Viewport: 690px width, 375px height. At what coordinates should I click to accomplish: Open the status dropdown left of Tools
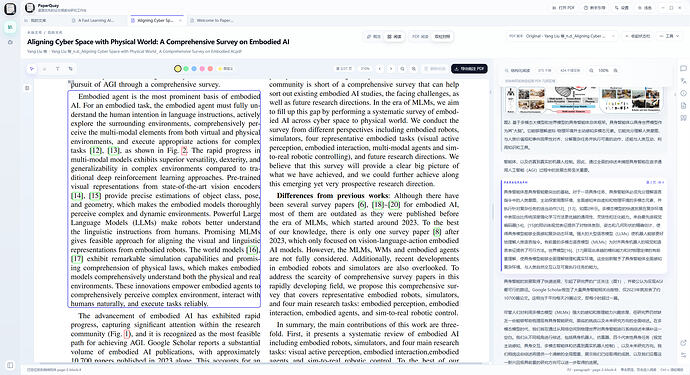[x=637, y=36]
